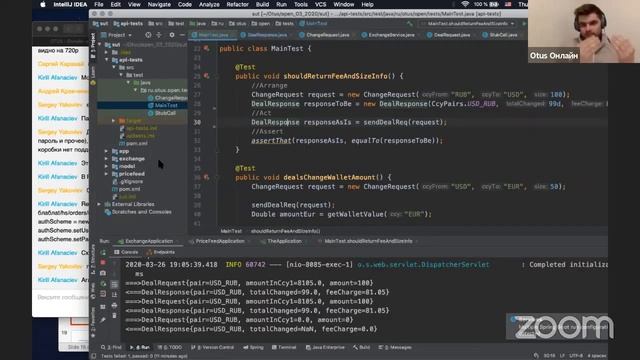
Task: Open MainTest.shouldReturnFeeAndSizeInfo run tab
Action: (368, 241)
